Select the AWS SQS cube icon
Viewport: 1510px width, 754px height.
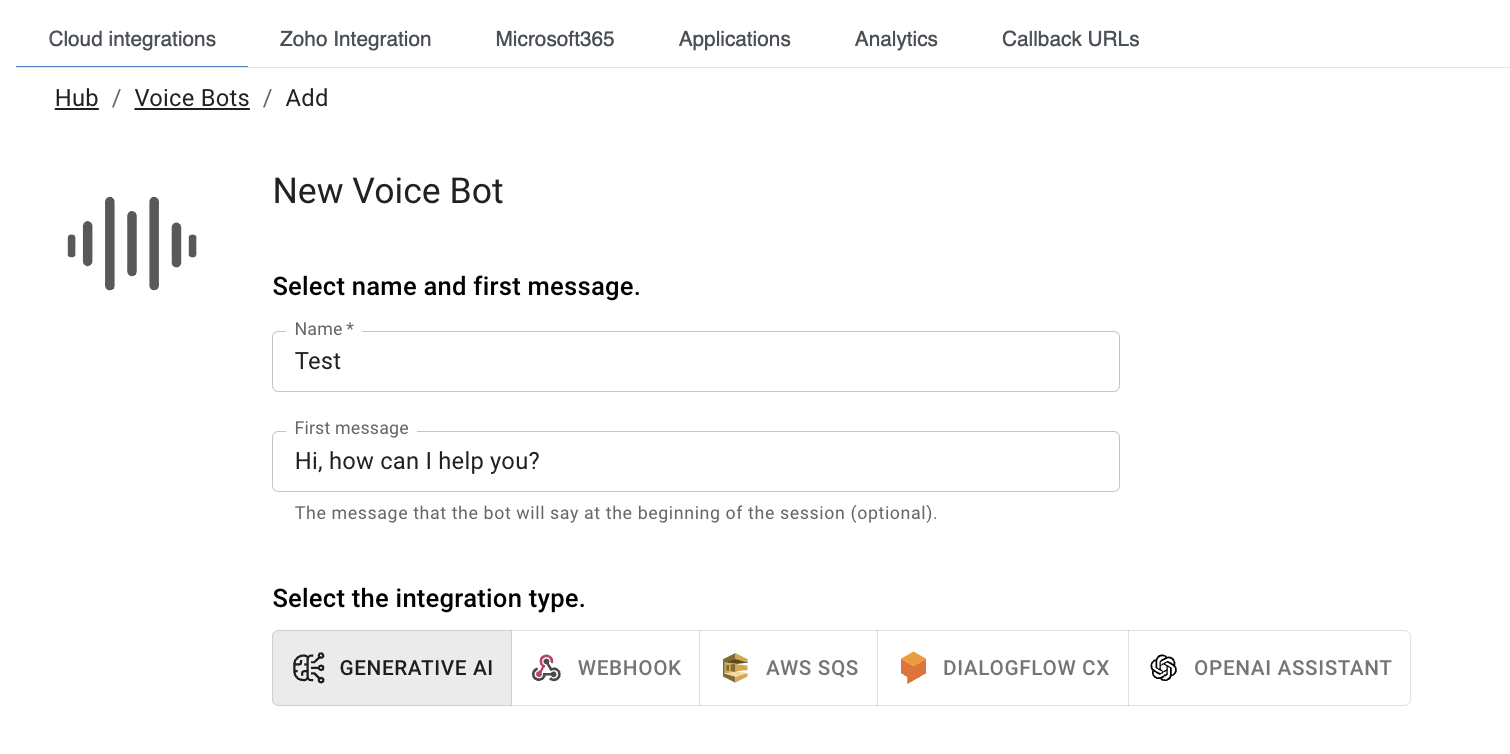(x=736, y=667)
